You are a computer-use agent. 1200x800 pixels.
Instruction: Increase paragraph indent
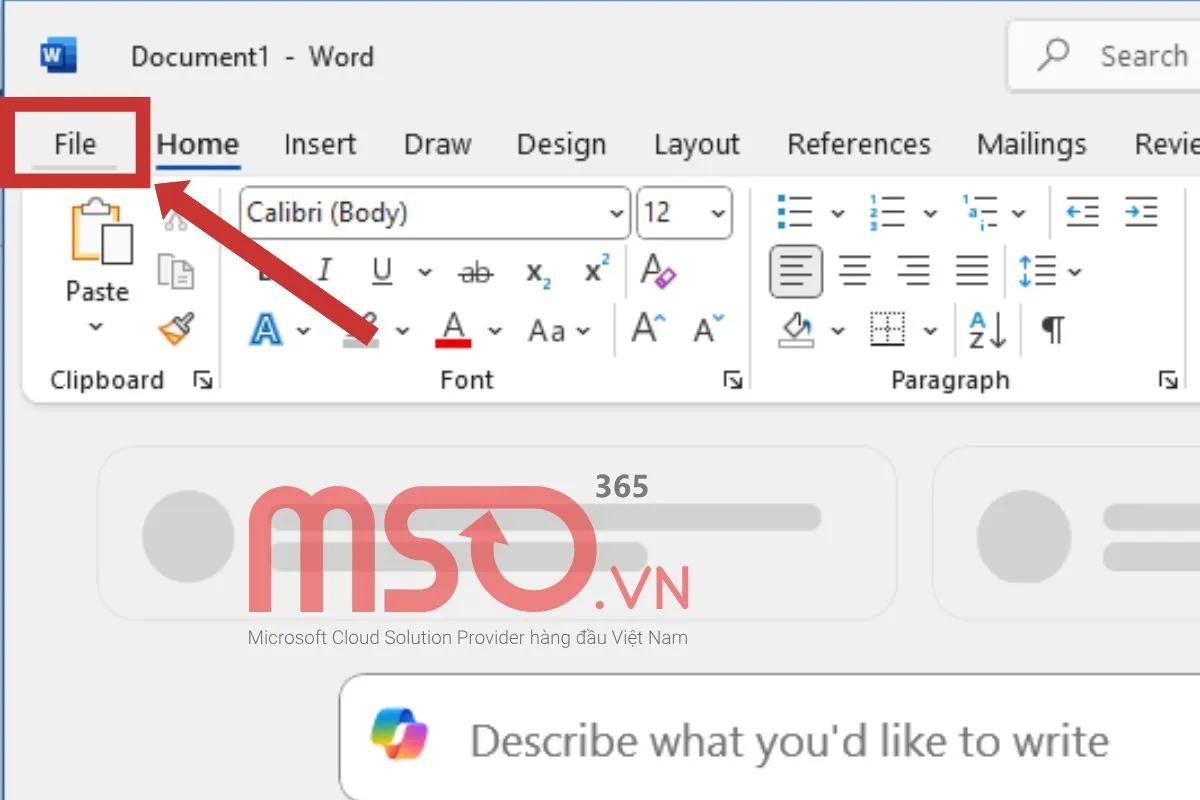(1141, 212)
